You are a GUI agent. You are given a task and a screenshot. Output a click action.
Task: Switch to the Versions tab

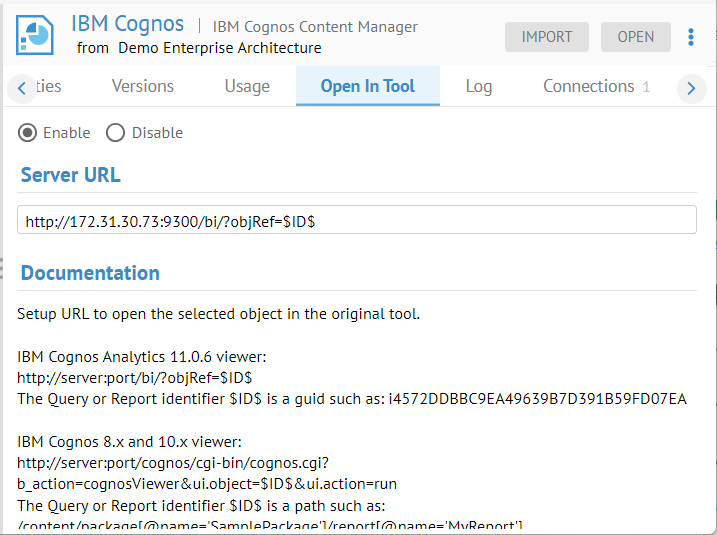143,86
